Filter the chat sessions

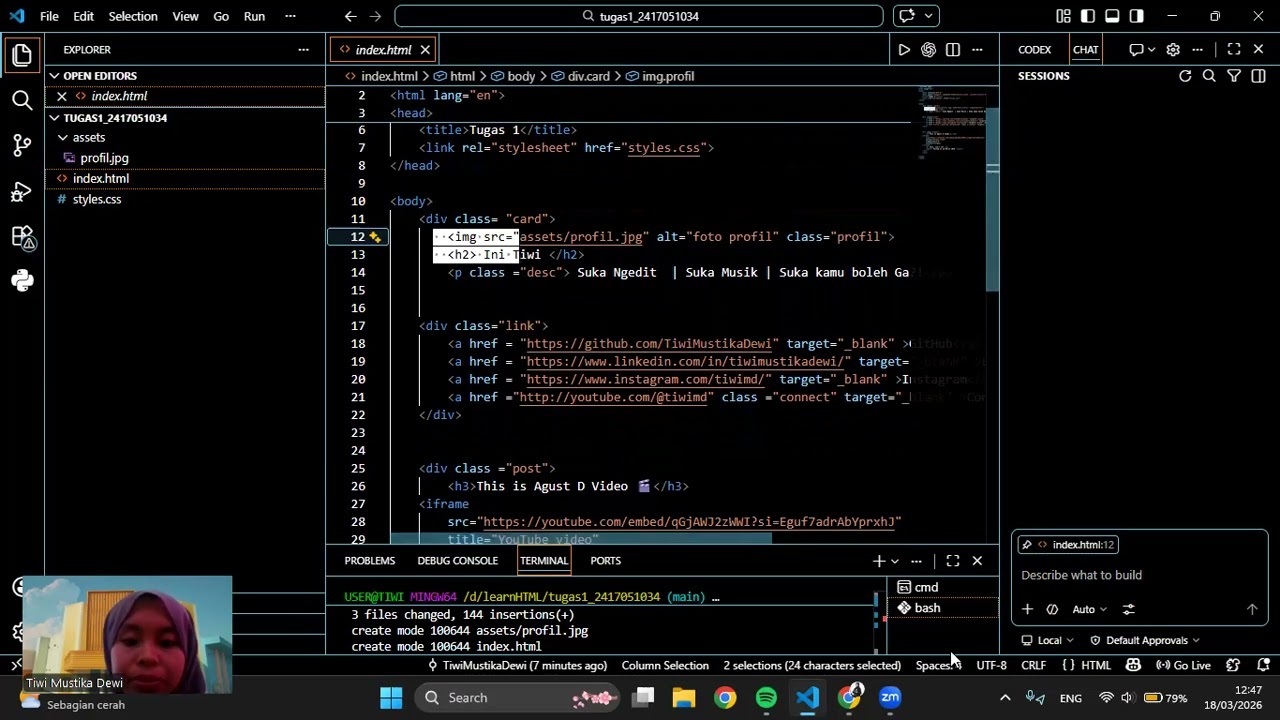(x=1234, y=76)
